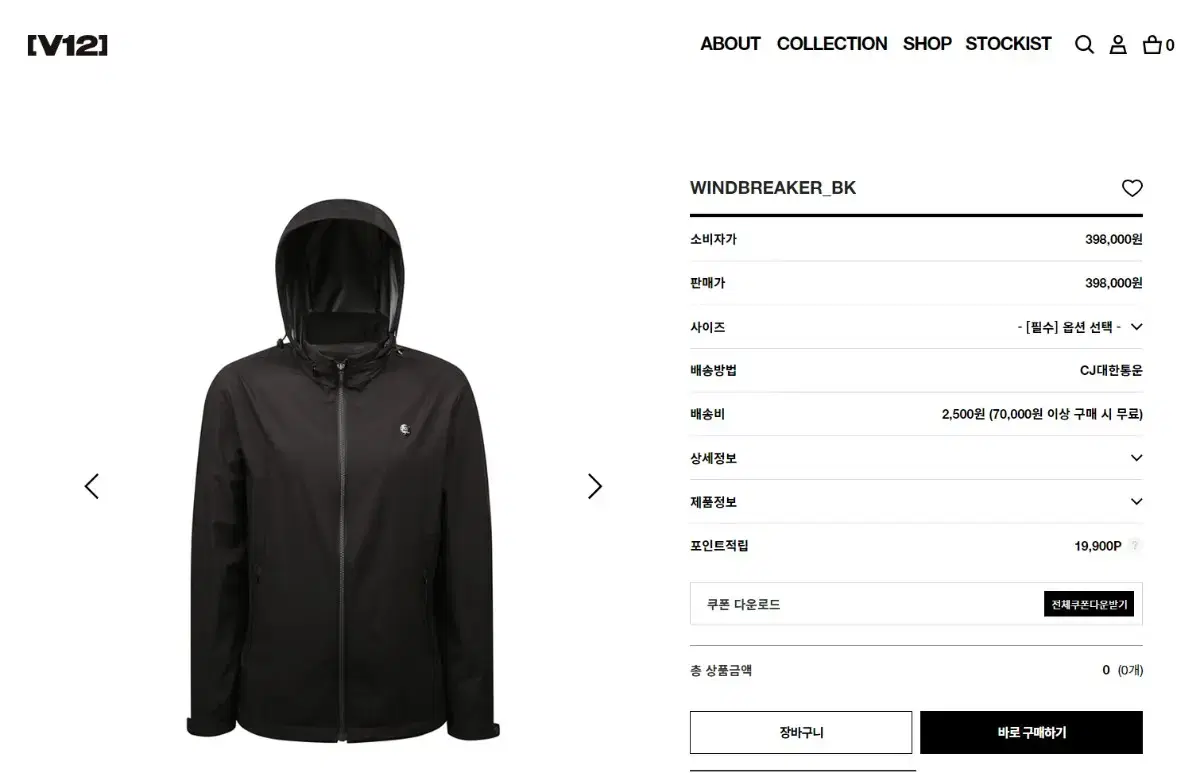The height and width of the screenshot is (773, 1200).
Task: Click the WINDBREAKER_BK product title
Action: pos(773,188)
